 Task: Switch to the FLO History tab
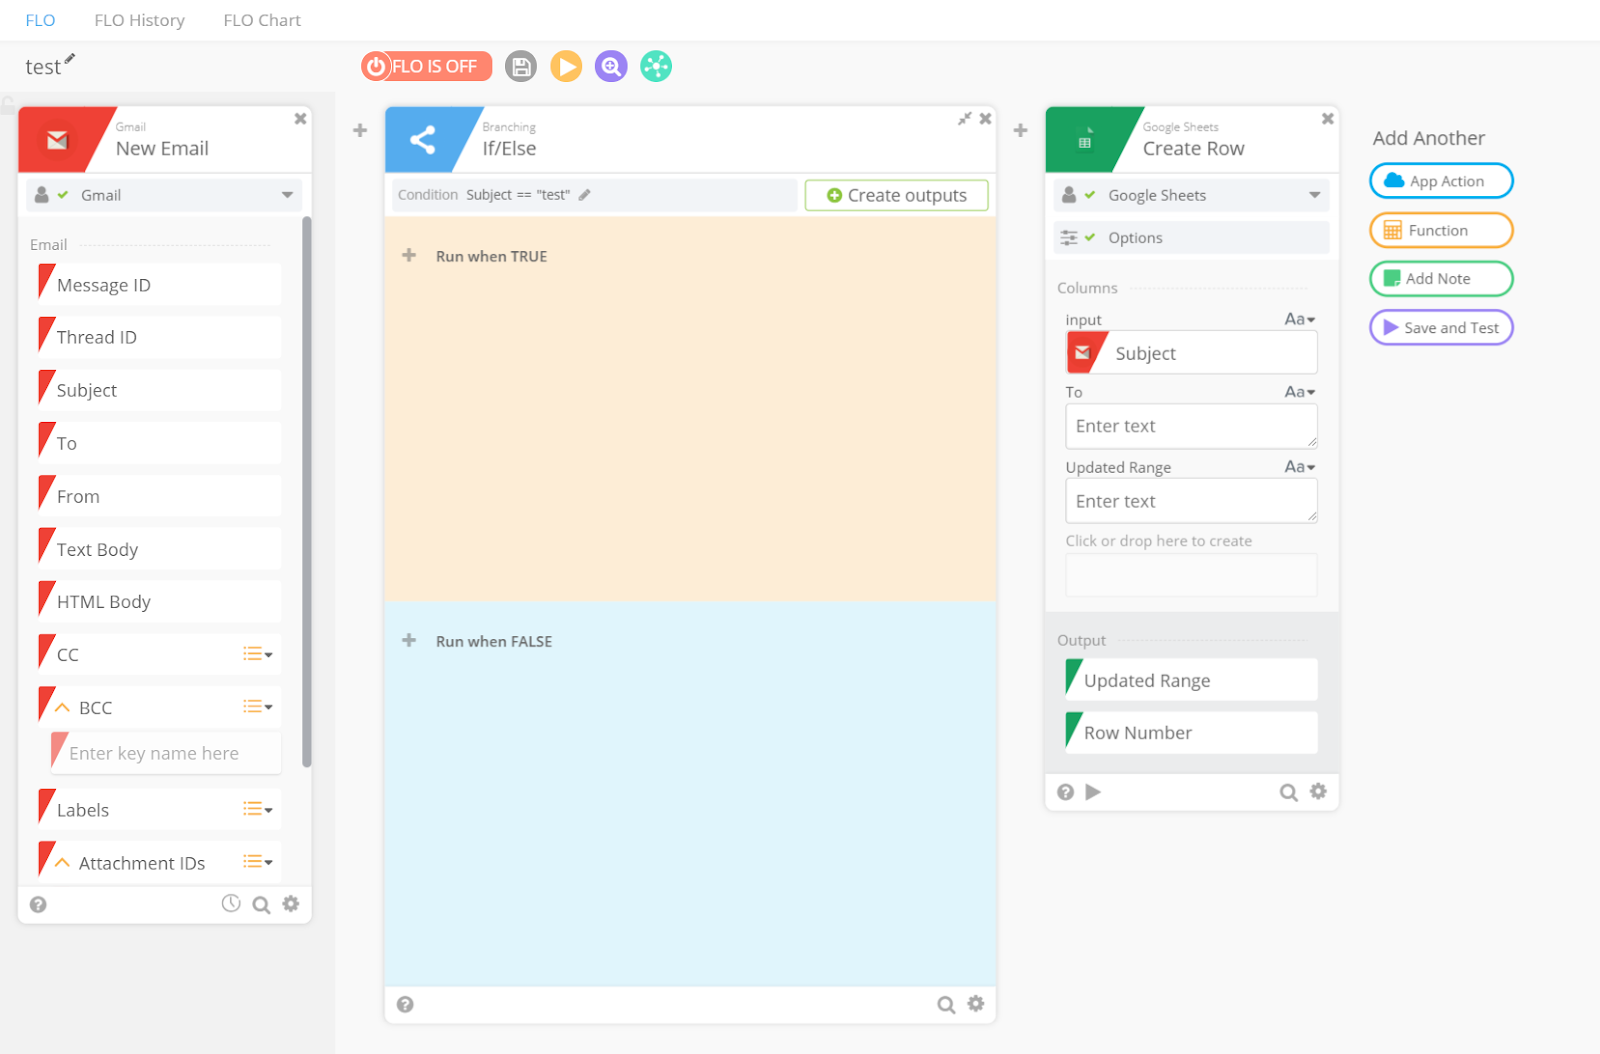pyautogui.click(x=139, y=20)
